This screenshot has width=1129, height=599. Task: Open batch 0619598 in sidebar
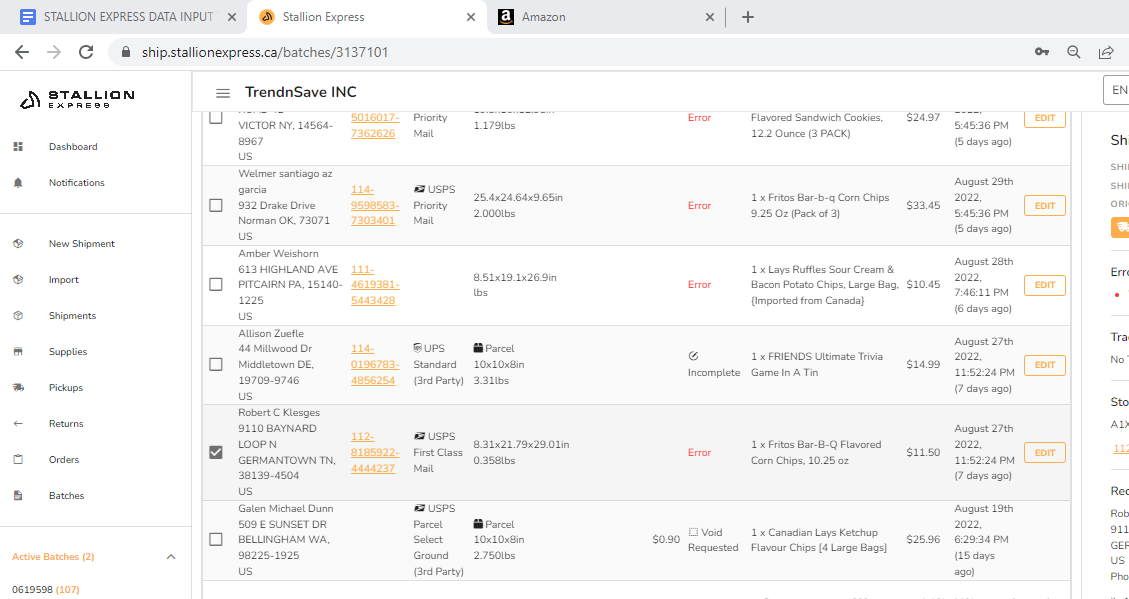[x=31, y=590]
